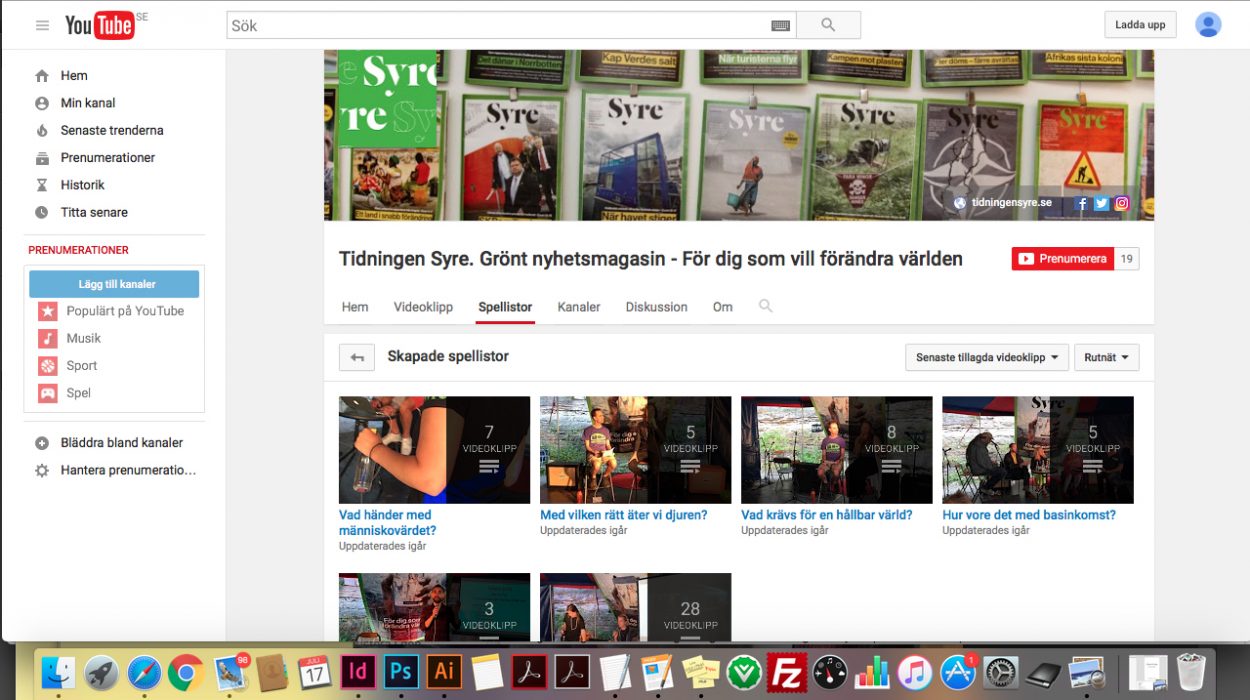Open Safari from the Dock

click(x=143, y=672)
